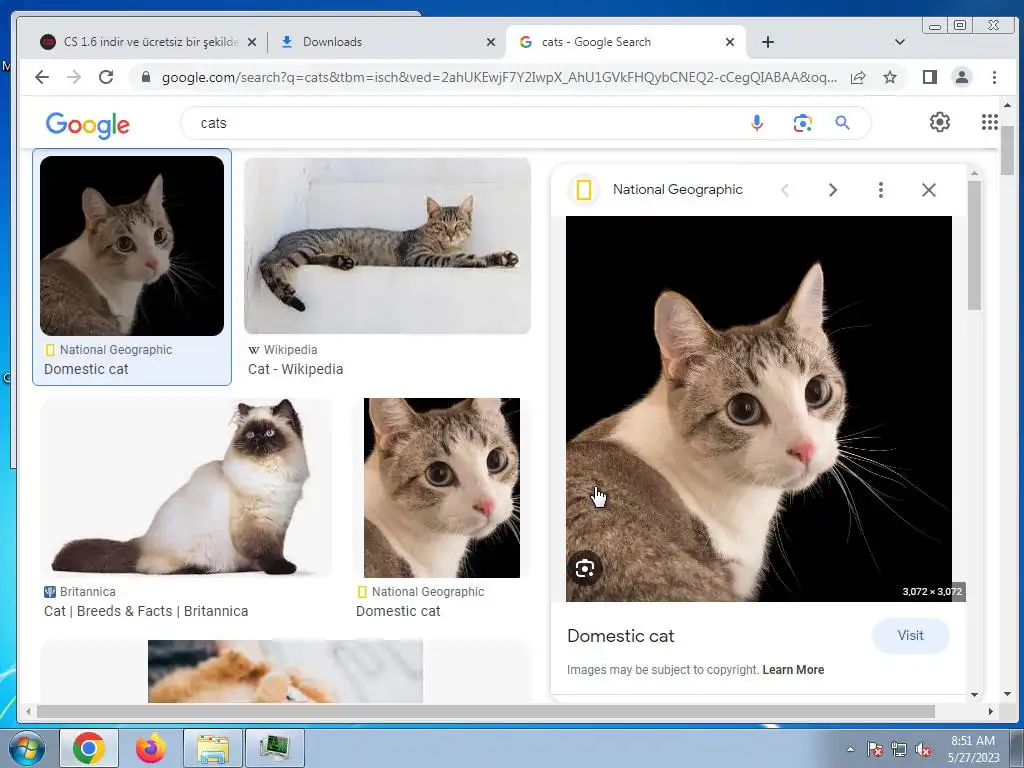This screenshot has width=1024, height=768.
Task: Open Britannica Himalayan cat thumbnail
Action: point(186,487)
